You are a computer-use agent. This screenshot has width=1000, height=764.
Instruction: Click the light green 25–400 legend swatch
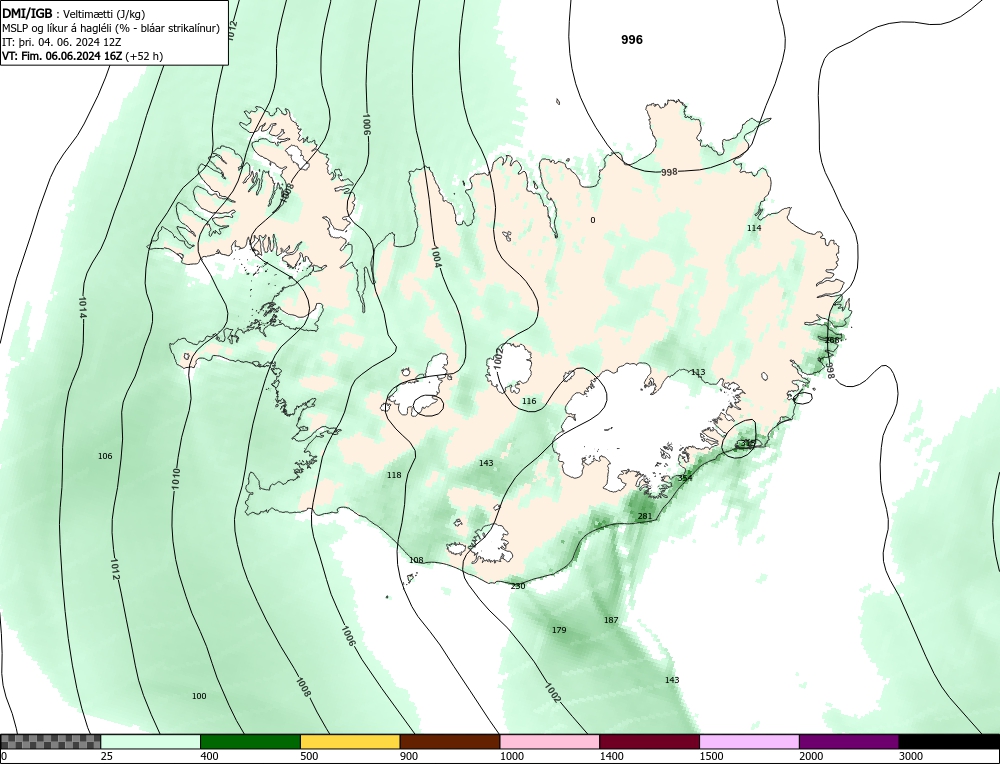tap(151, 741)
